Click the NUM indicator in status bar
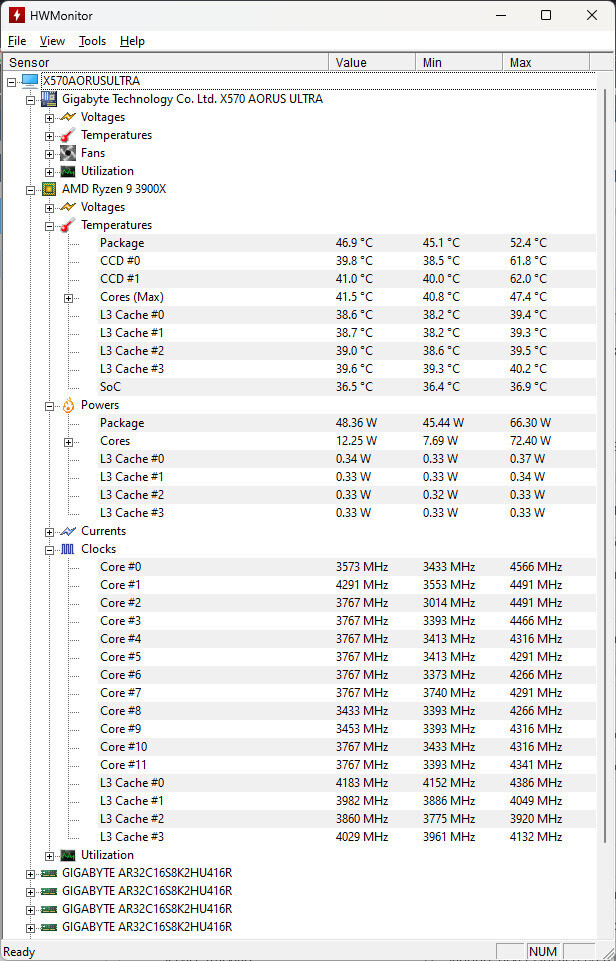The width and height of the screenshot is (616, 961). coord(542,952)
